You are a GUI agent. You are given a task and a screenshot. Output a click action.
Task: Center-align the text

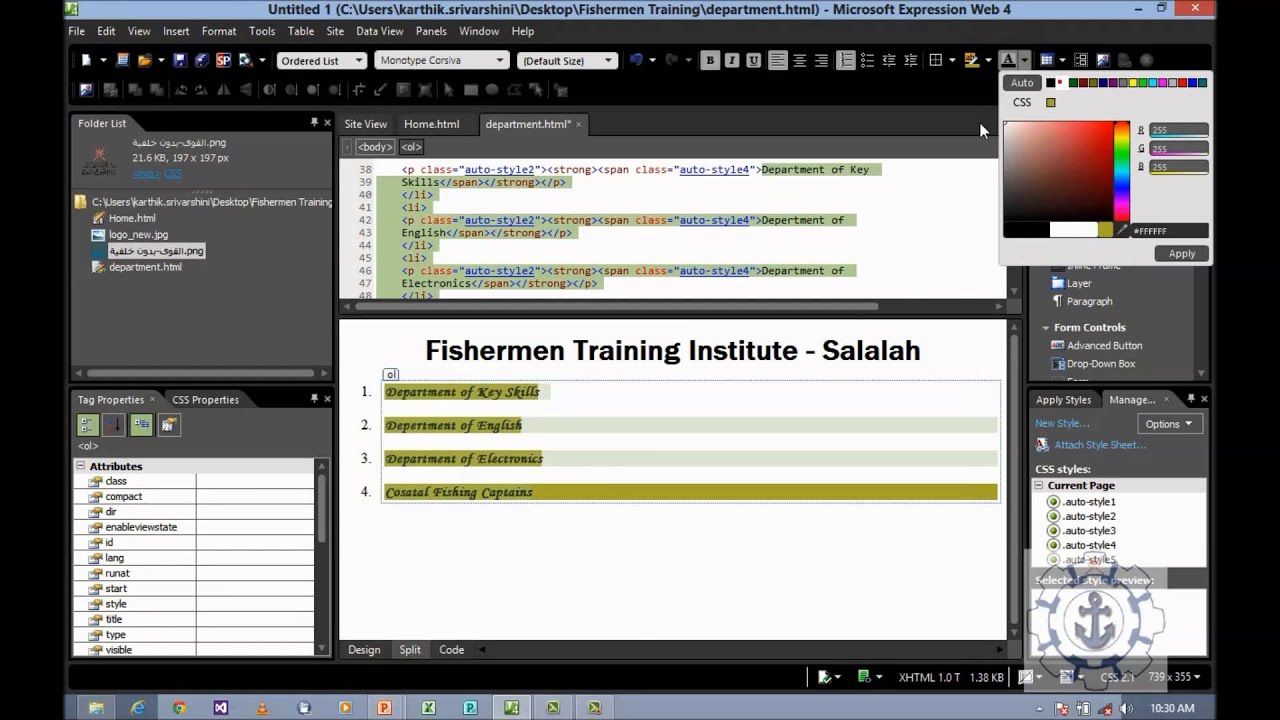[x=799, y=60]
